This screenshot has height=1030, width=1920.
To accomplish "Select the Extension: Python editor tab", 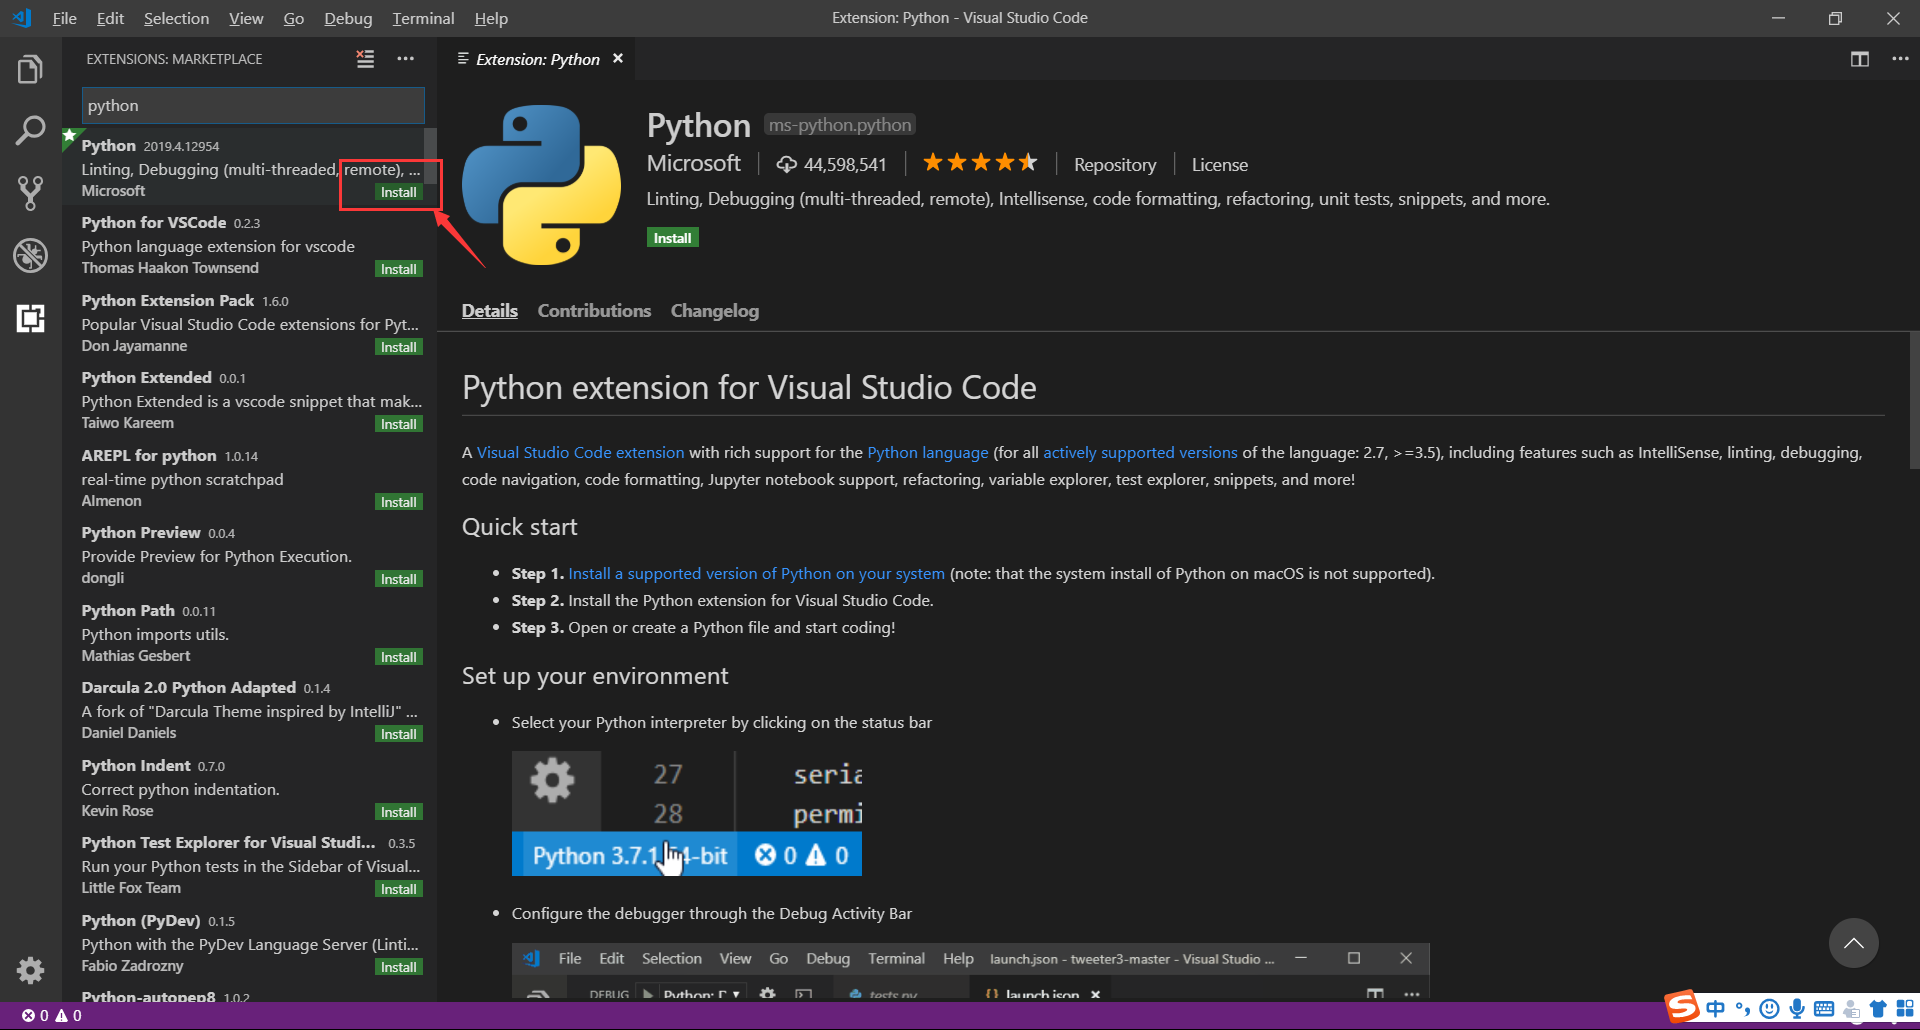I will point(537,59).
